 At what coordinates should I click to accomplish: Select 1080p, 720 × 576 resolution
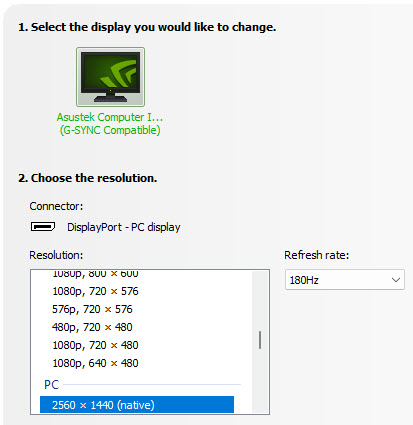point(95,291)
